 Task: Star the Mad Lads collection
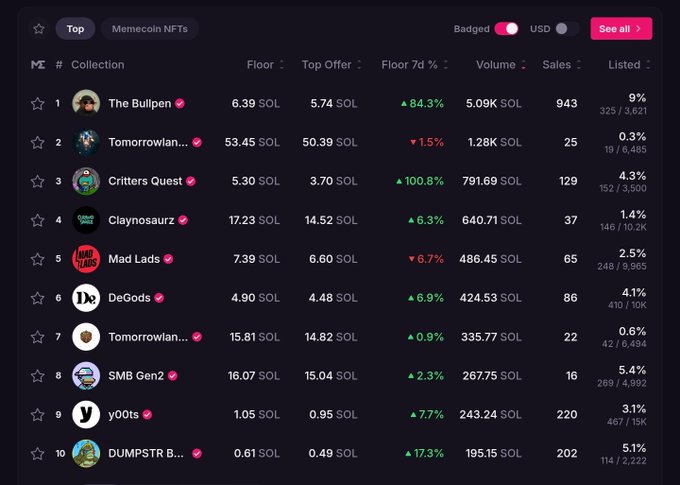coord(38,259)
